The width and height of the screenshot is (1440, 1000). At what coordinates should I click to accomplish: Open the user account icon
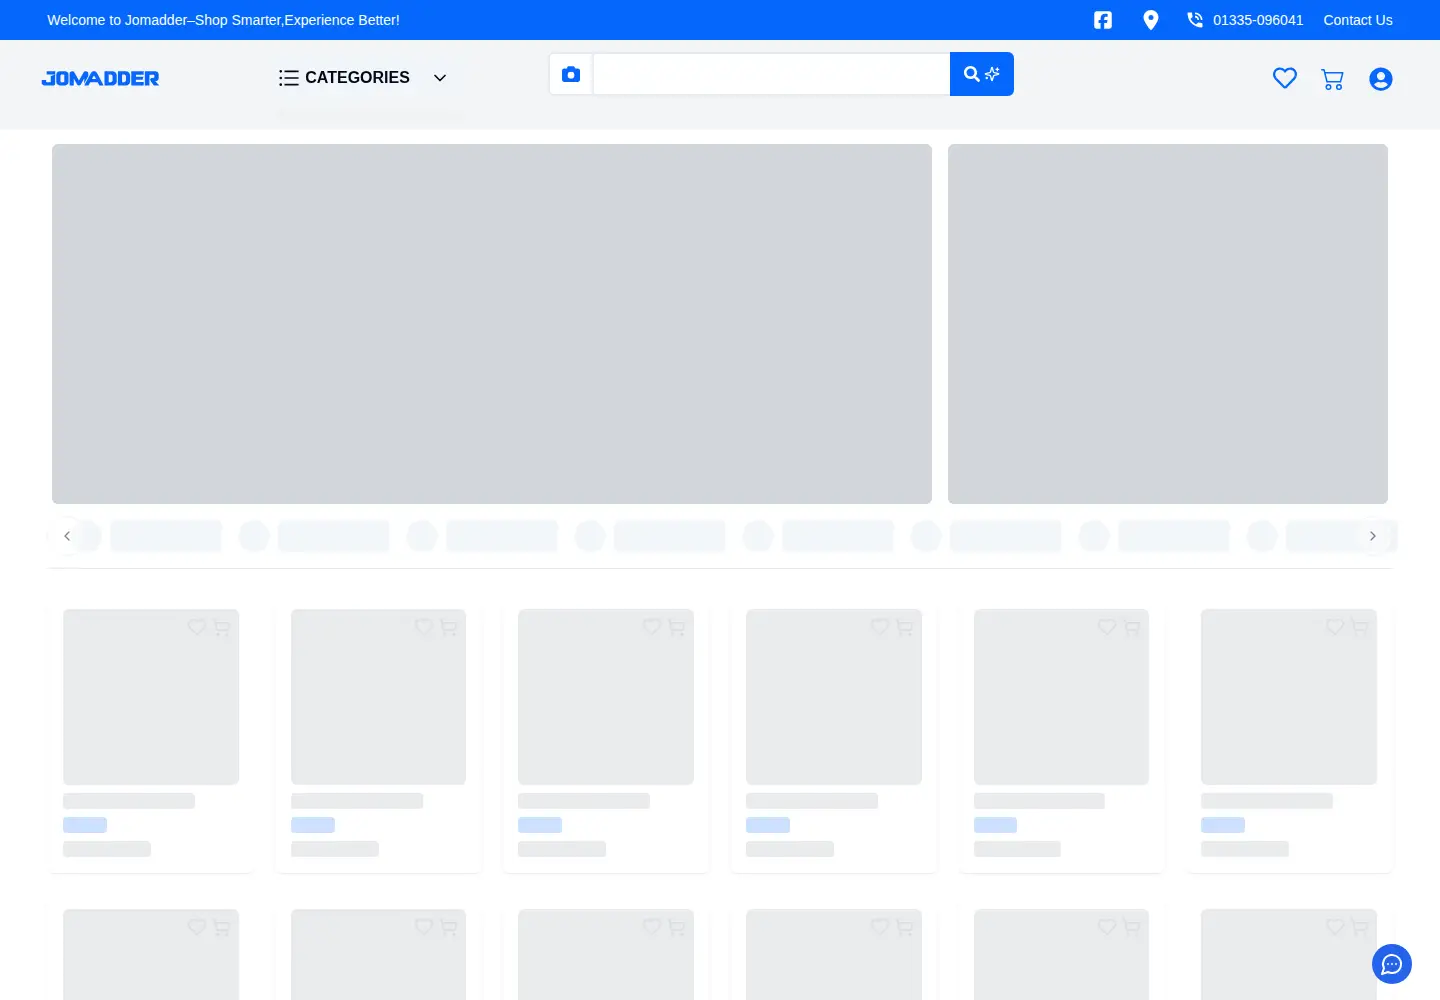pyautogui.click(x=1381, y=79)
